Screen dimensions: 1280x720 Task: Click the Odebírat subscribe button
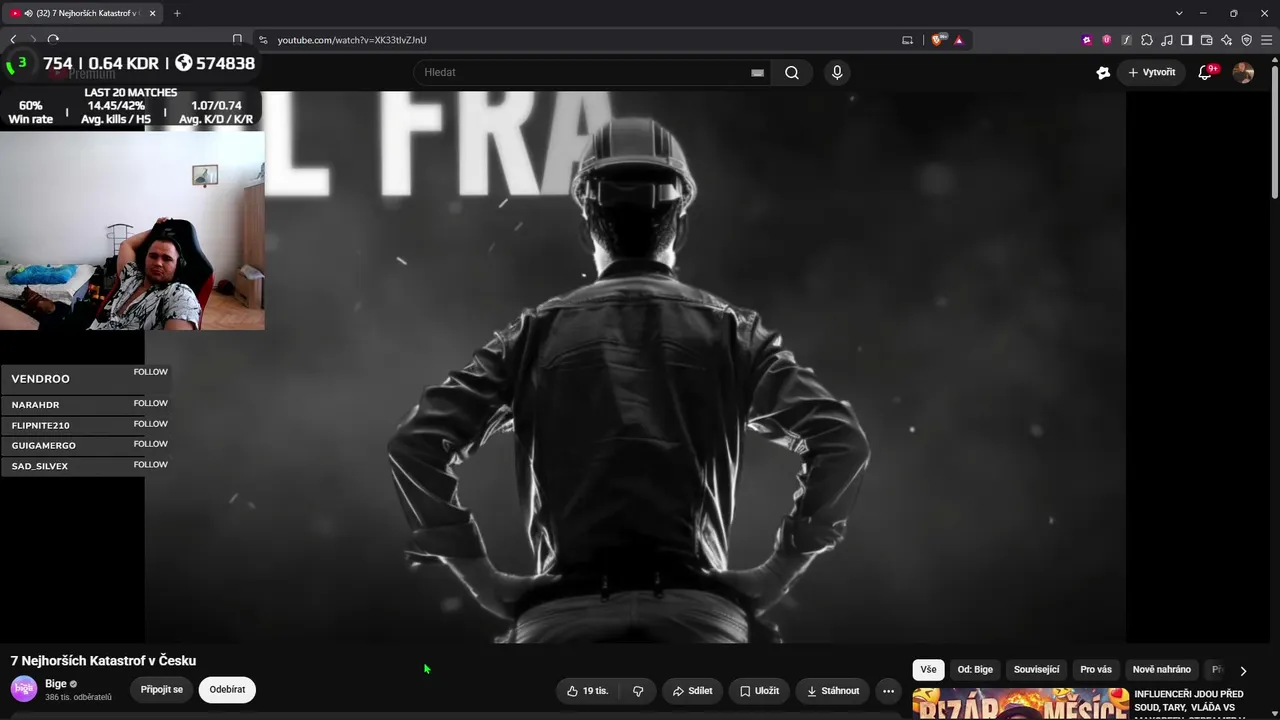[227, 690]
